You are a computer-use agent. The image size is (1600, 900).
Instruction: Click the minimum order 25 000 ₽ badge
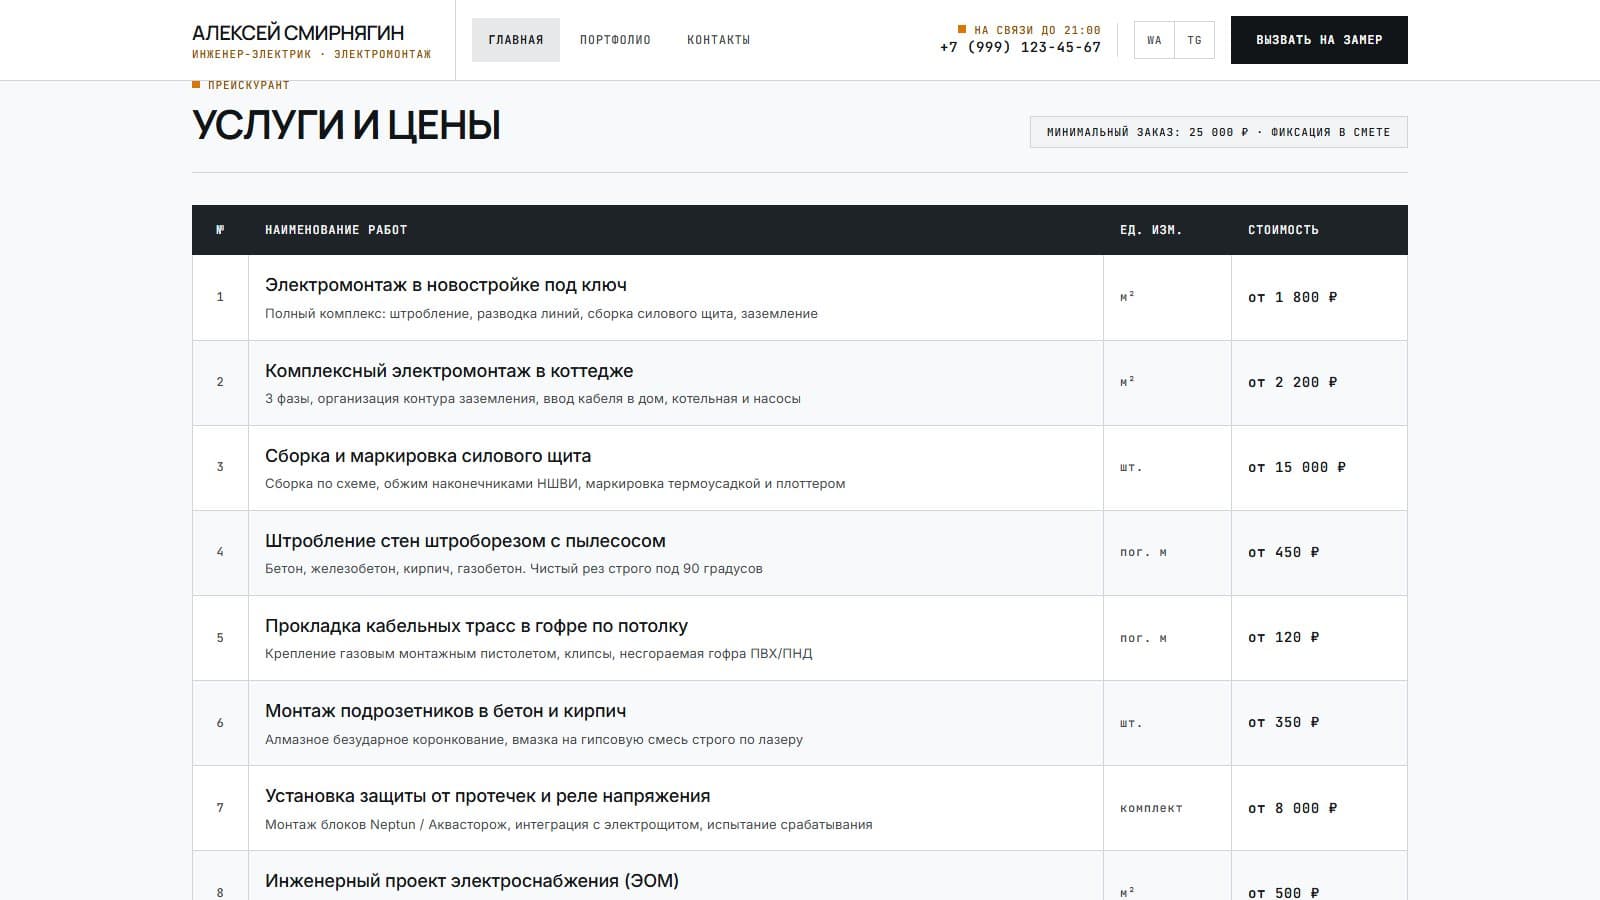pyautogui.click(x=1219, y=132)
